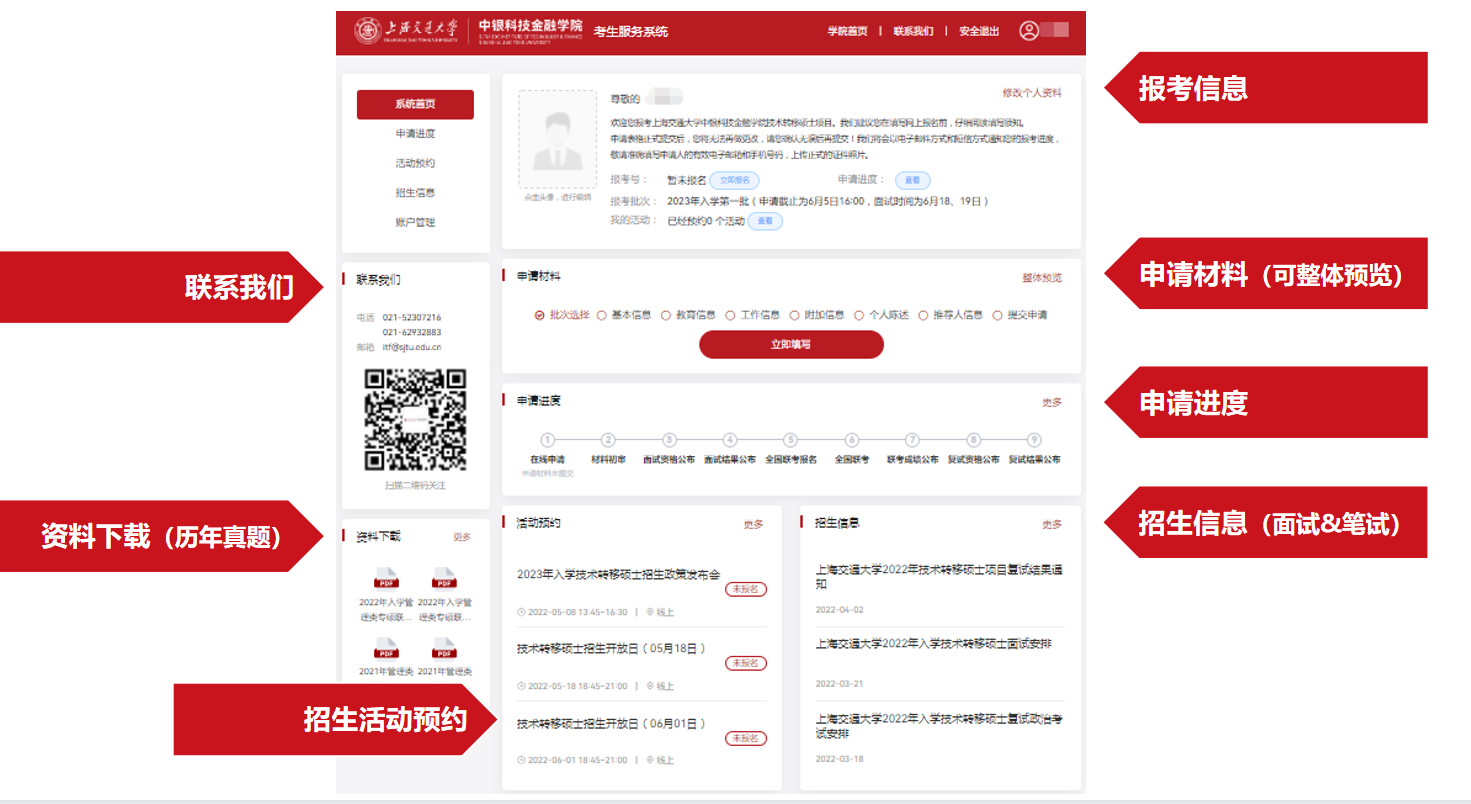Open the first 2022年入学 PDF file icon
The image size is (1471, 804).
click(x=386, y=578)
